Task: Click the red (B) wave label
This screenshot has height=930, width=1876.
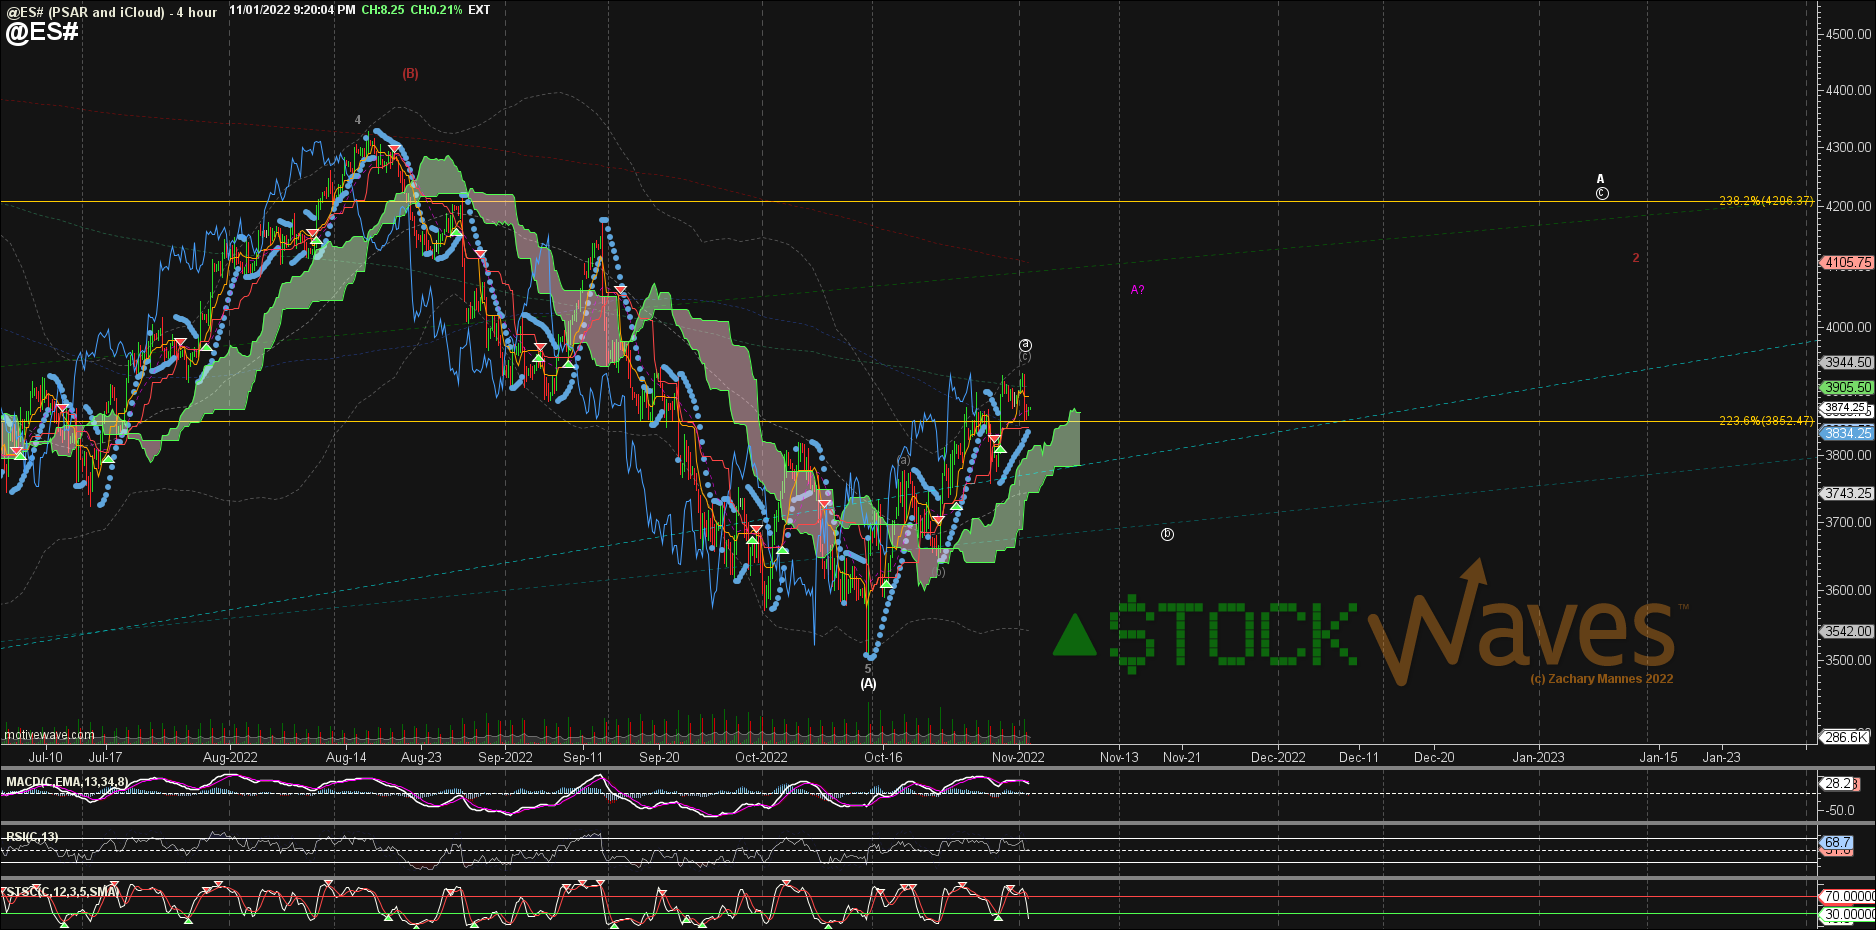Action: pyautogui.click(x=410, y=74)
